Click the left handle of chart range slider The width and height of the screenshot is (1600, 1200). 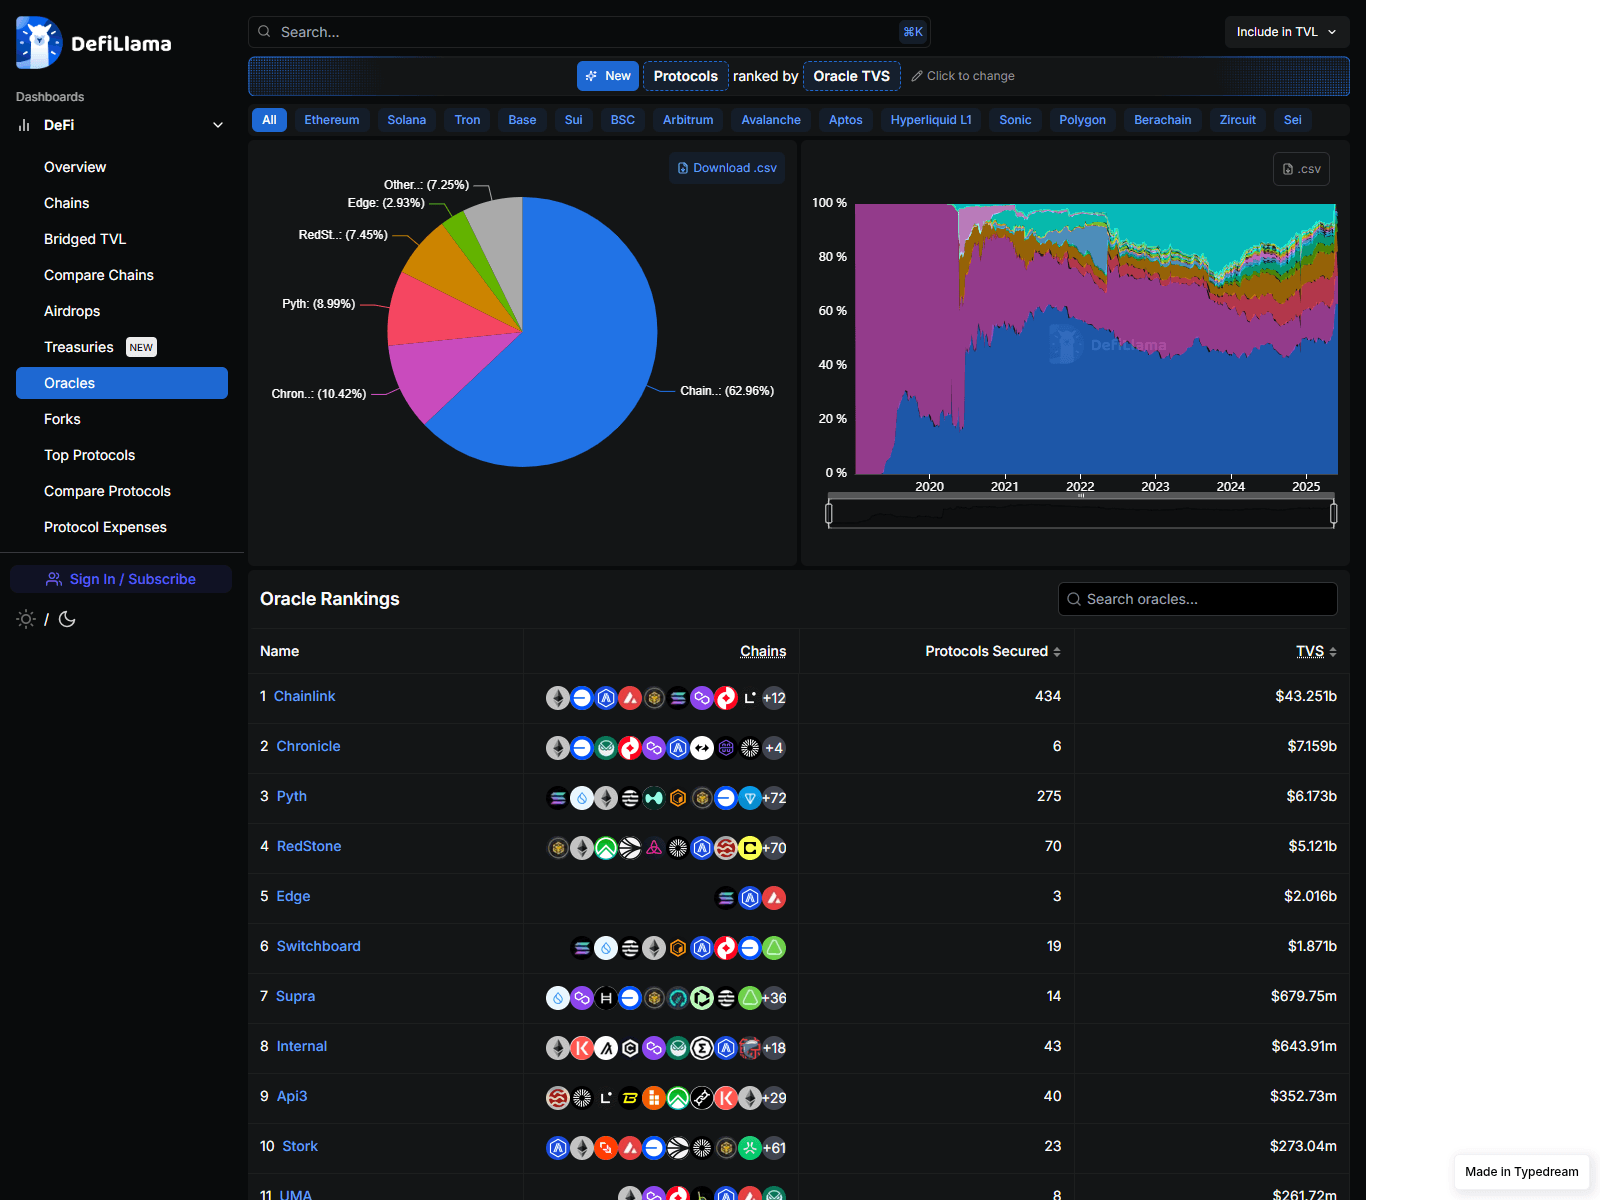[x=829, y=514]
